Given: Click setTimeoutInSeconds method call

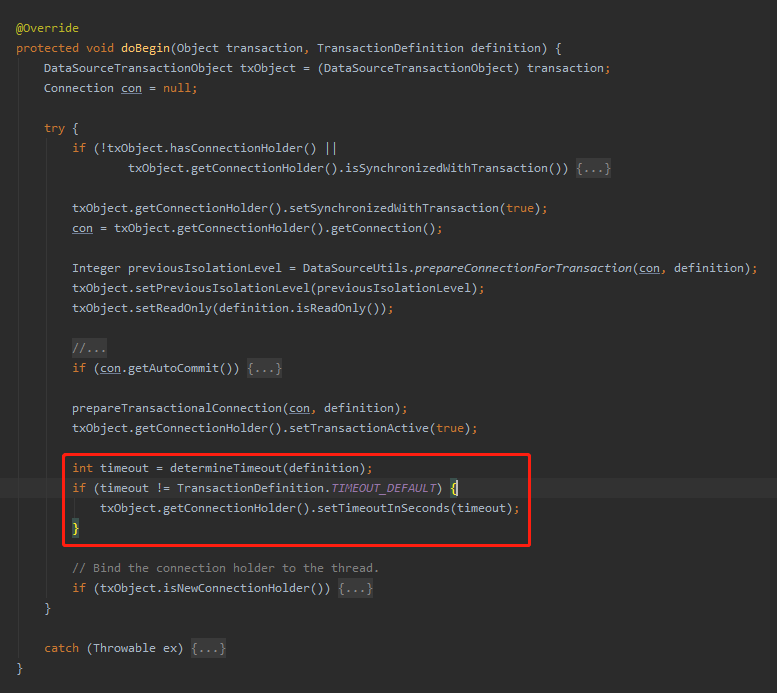Looking at the screenshot, I should point(383,508).
